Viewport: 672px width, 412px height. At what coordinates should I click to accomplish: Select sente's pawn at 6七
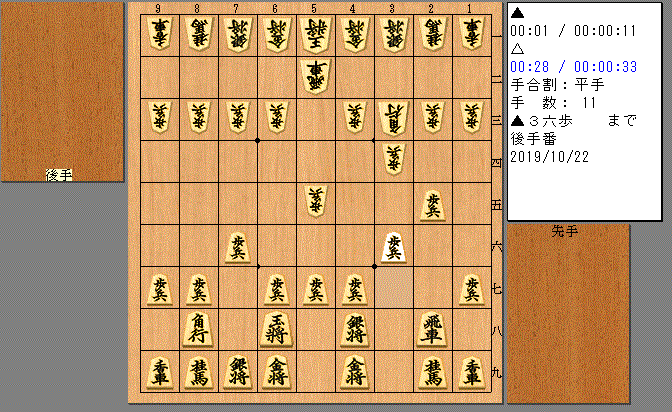(277, 290)
